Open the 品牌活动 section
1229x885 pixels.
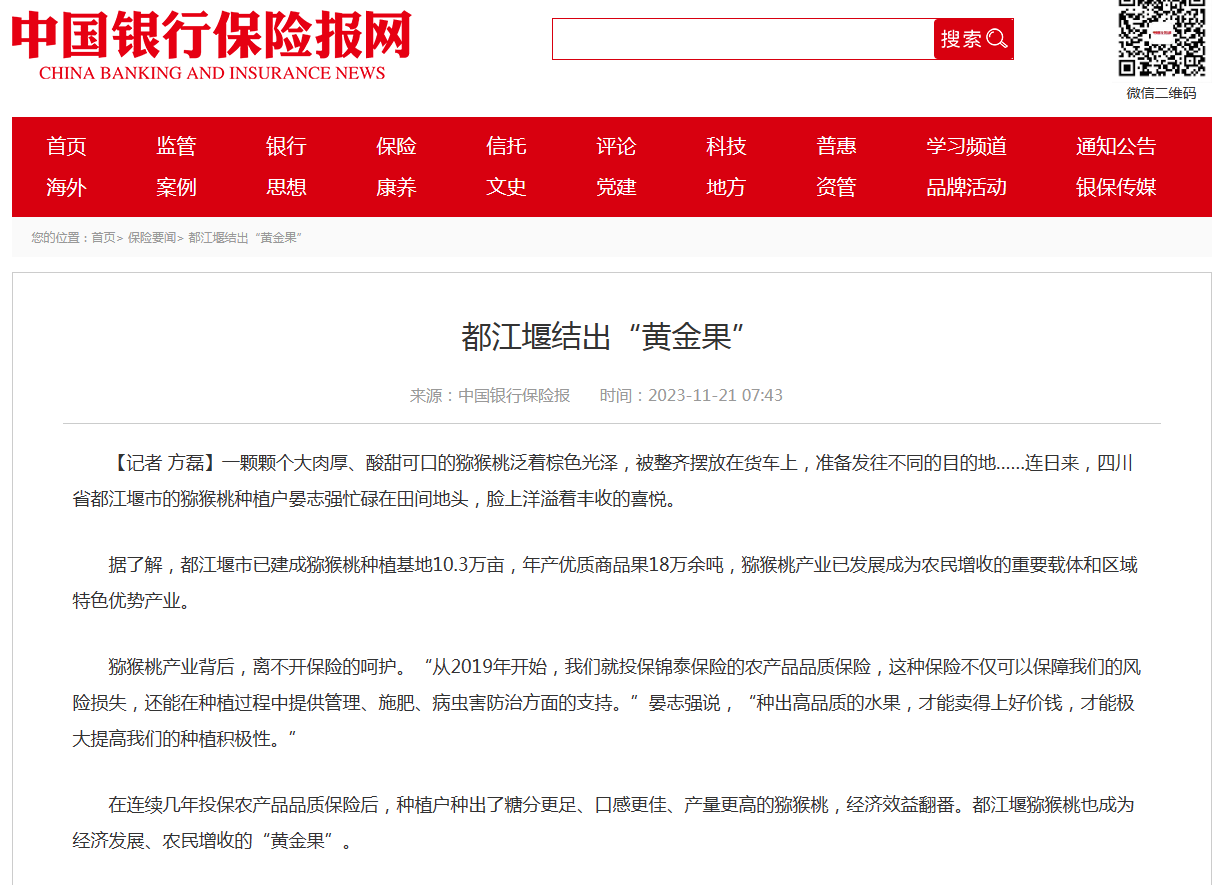(966, 187)
